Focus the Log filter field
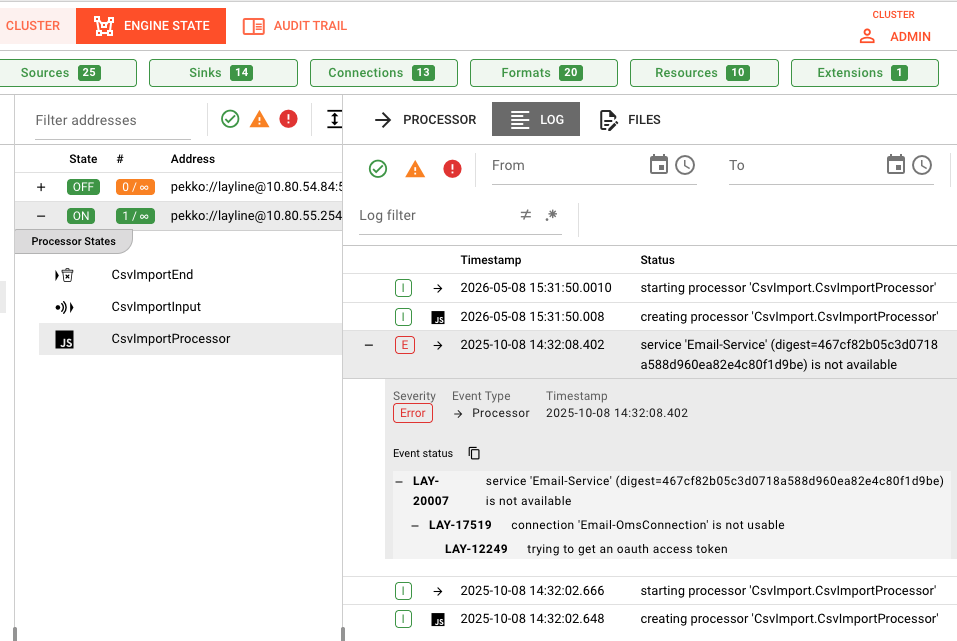Screen dimensions: 957x641 [x=435, y=215]
